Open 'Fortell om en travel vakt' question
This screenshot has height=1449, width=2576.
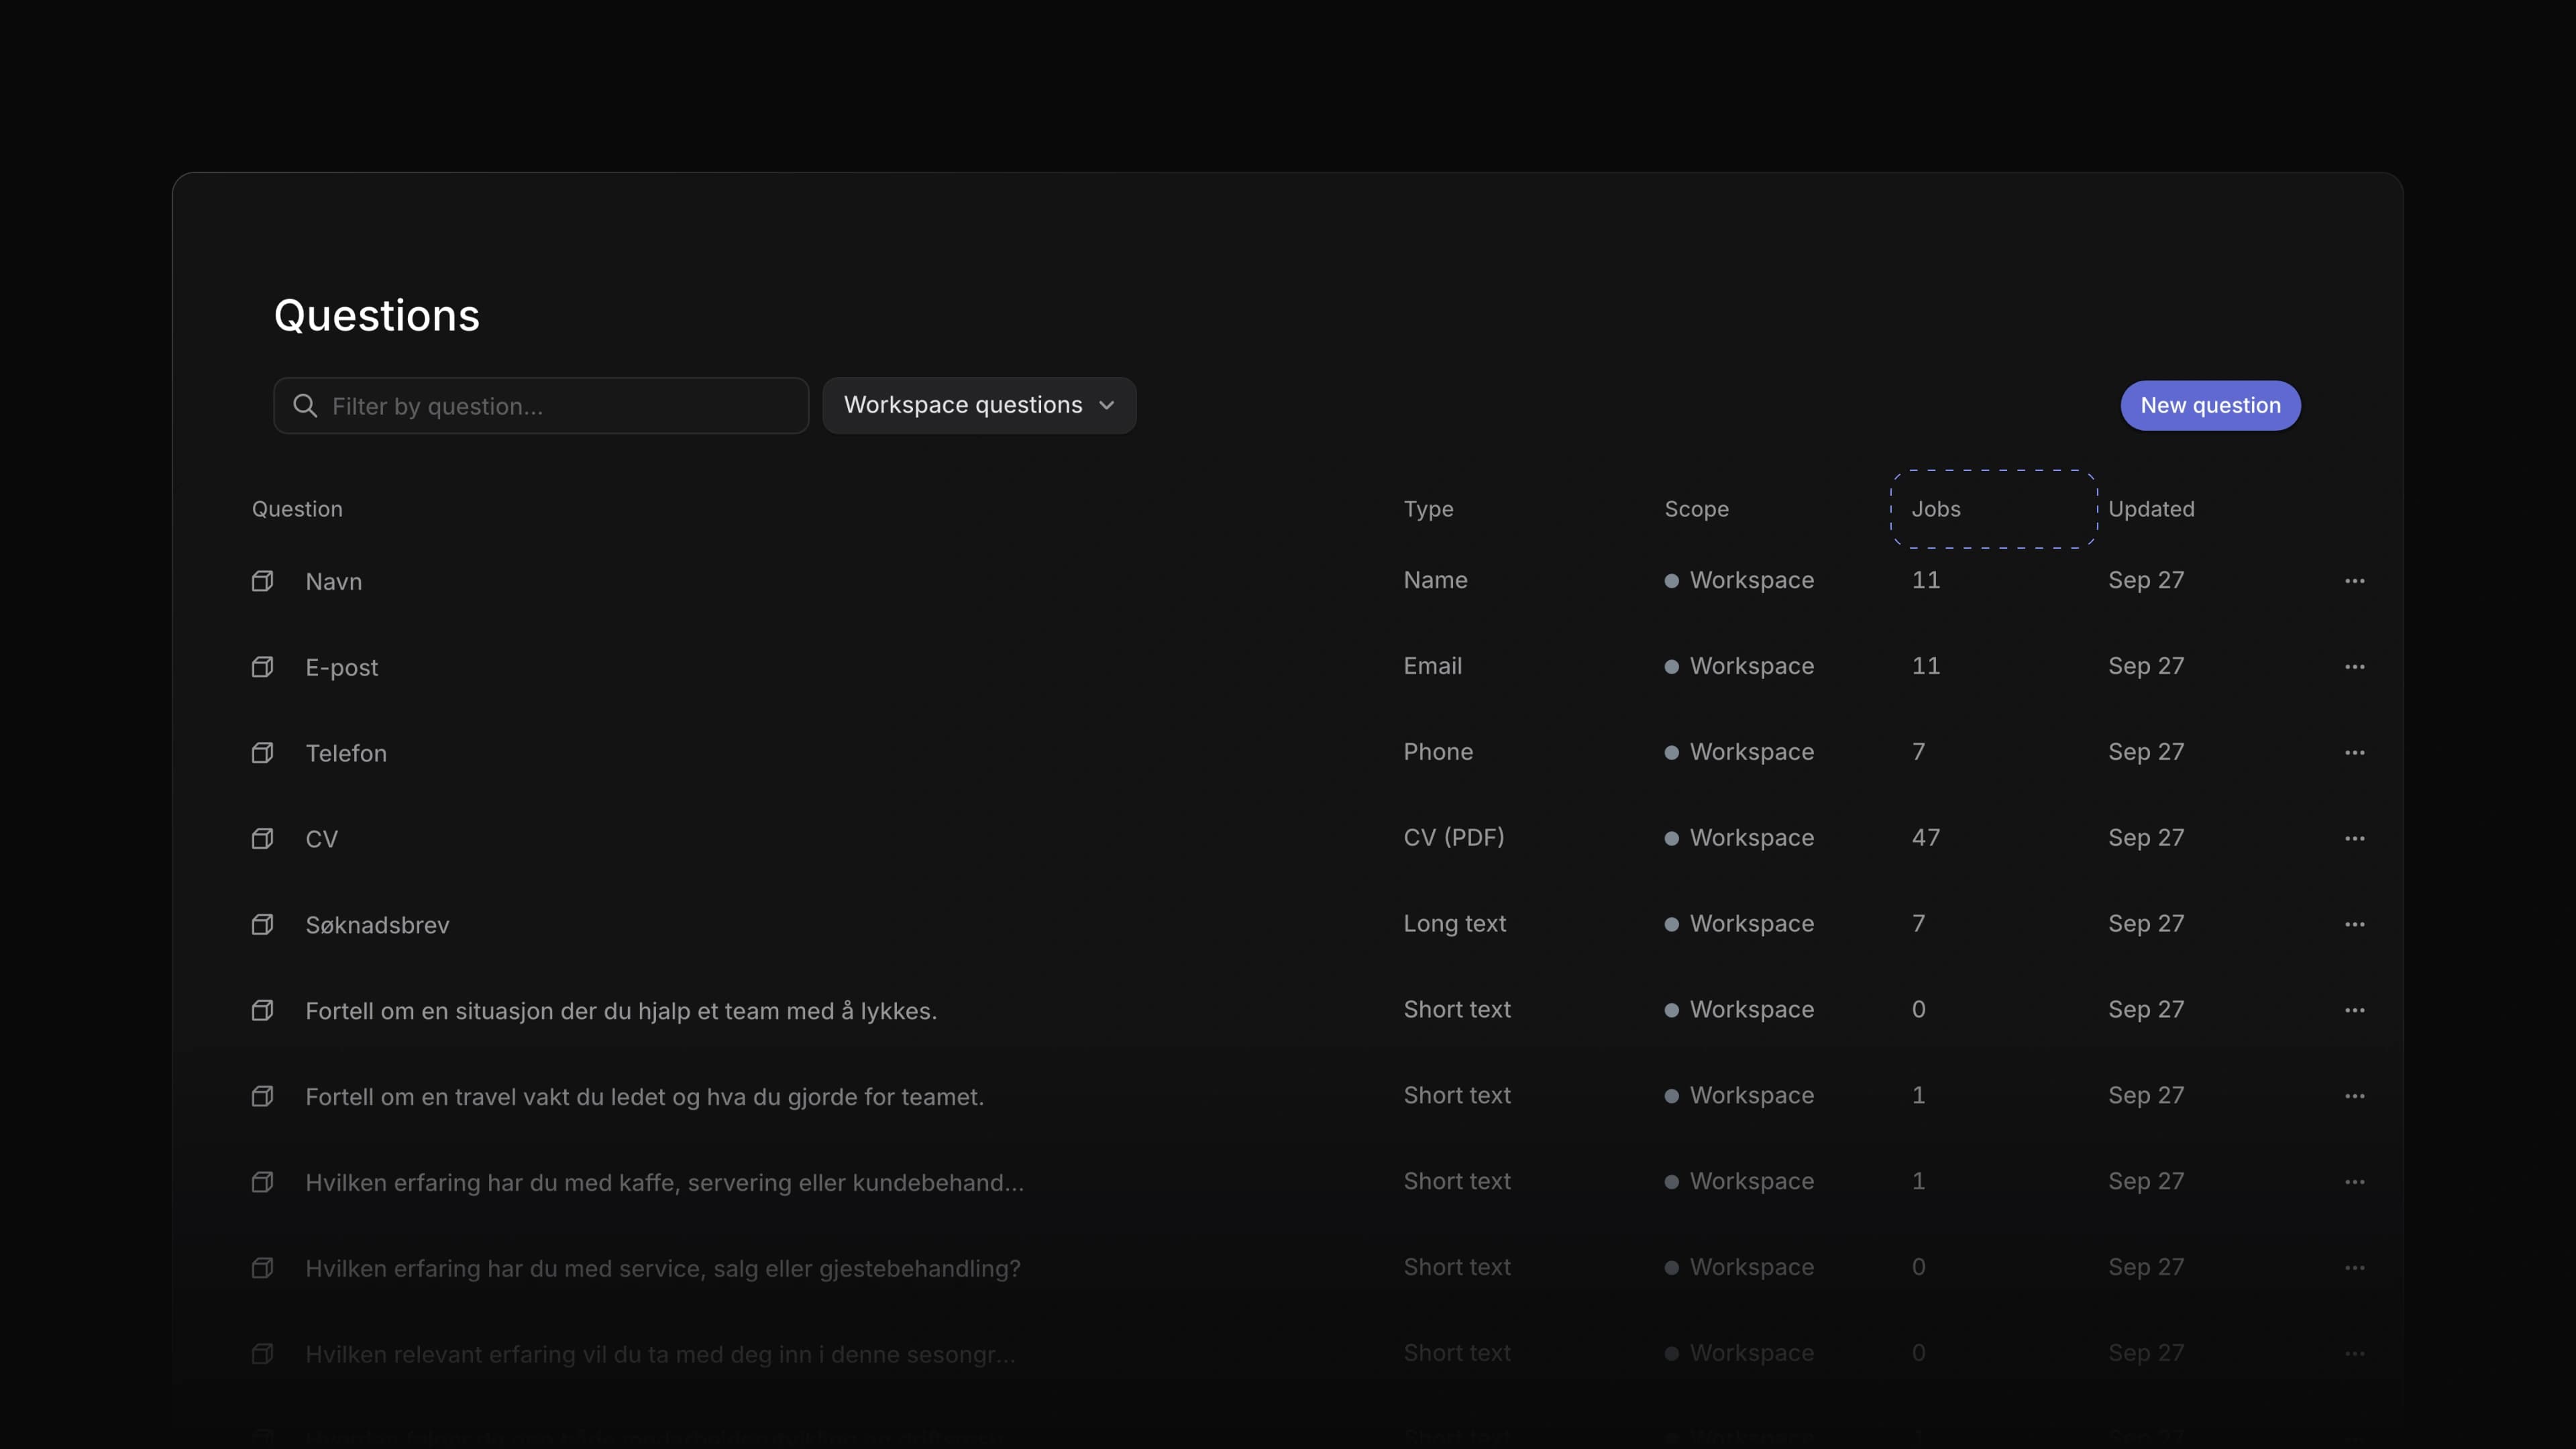(645, 1098)
